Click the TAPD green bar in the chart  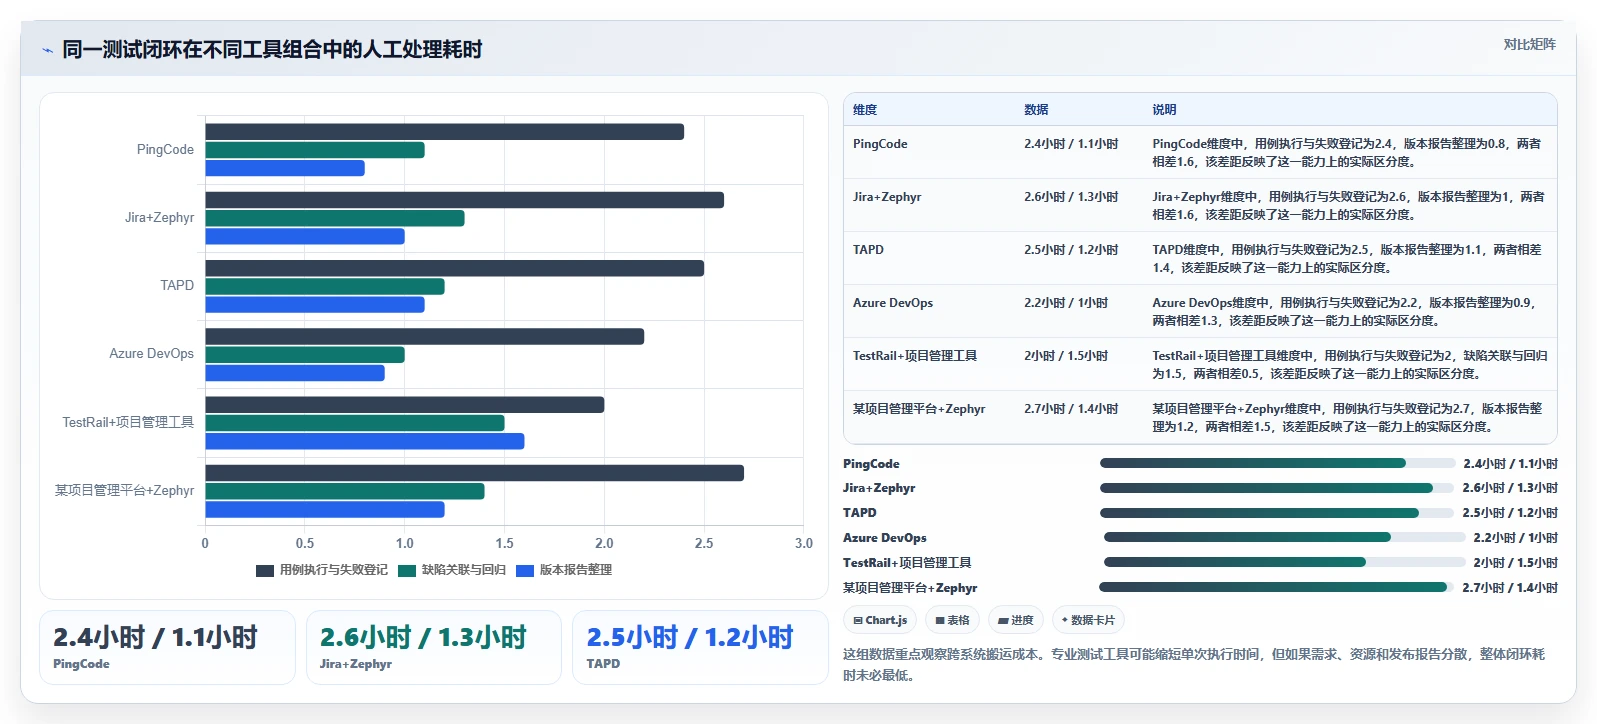coord(325,286)
